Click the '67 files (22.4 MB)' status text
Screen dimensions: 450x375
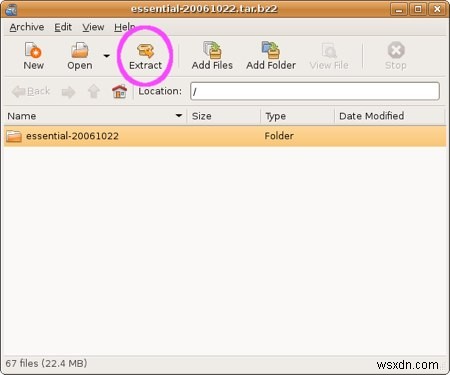[46, 363]
